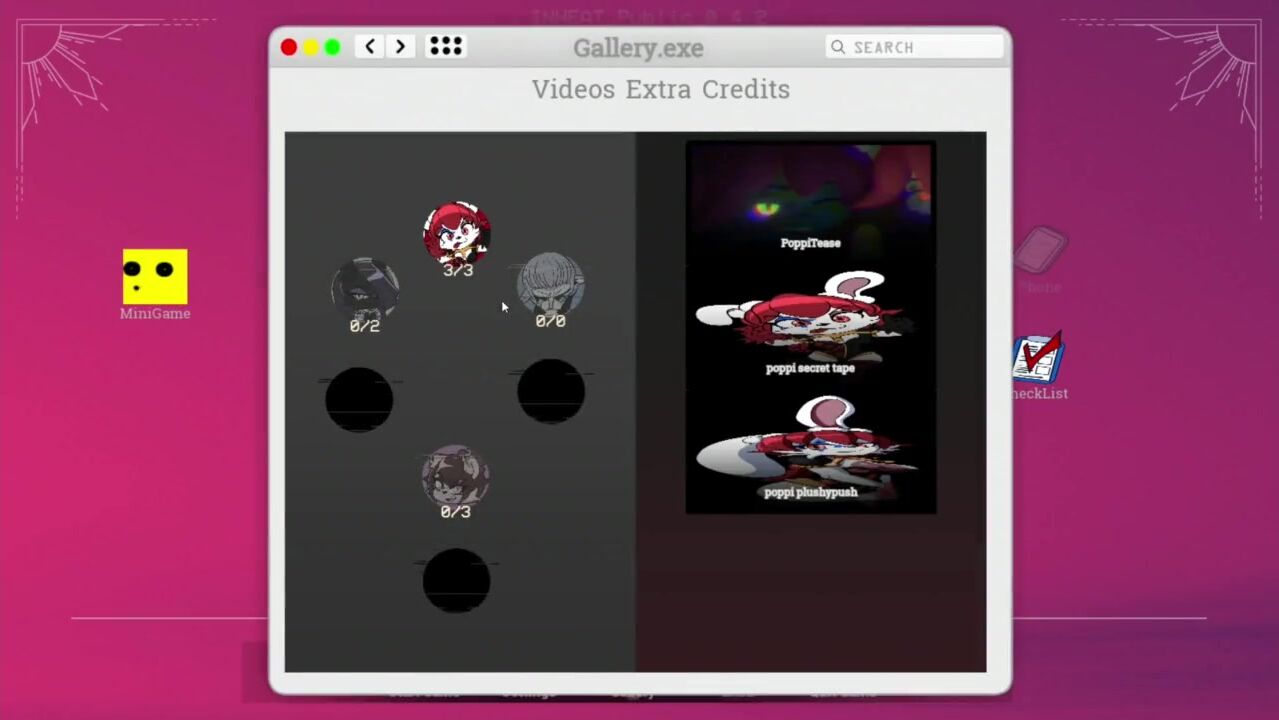Image resolution: width=1279 pixels, height=720 pixels.
Task: Open the grid view icon
Action: (x=445, y=47)
